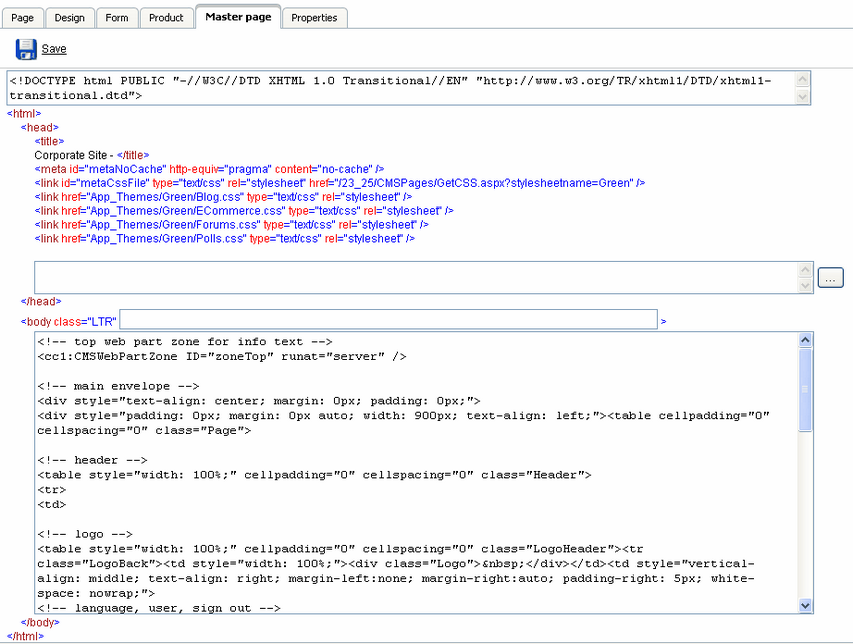Viewport: 853px width, 644px height.
Task: Select the Master page tab
Action: 238,17
